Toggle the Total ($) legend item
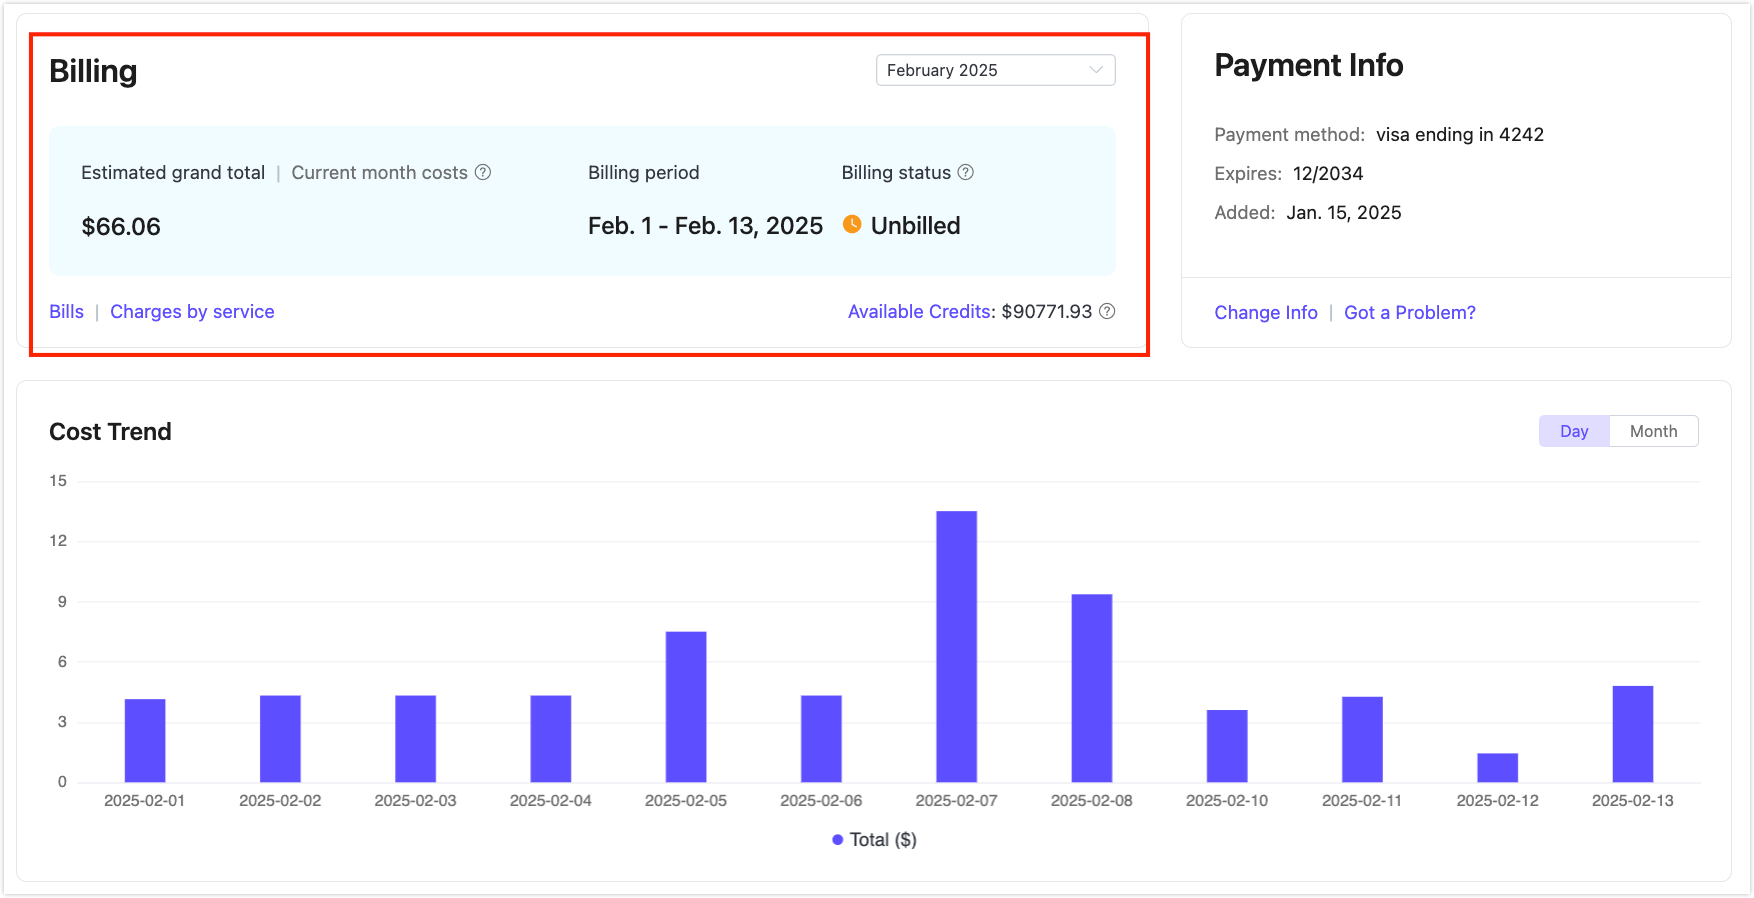The image size is (1754, 898). 874,840
